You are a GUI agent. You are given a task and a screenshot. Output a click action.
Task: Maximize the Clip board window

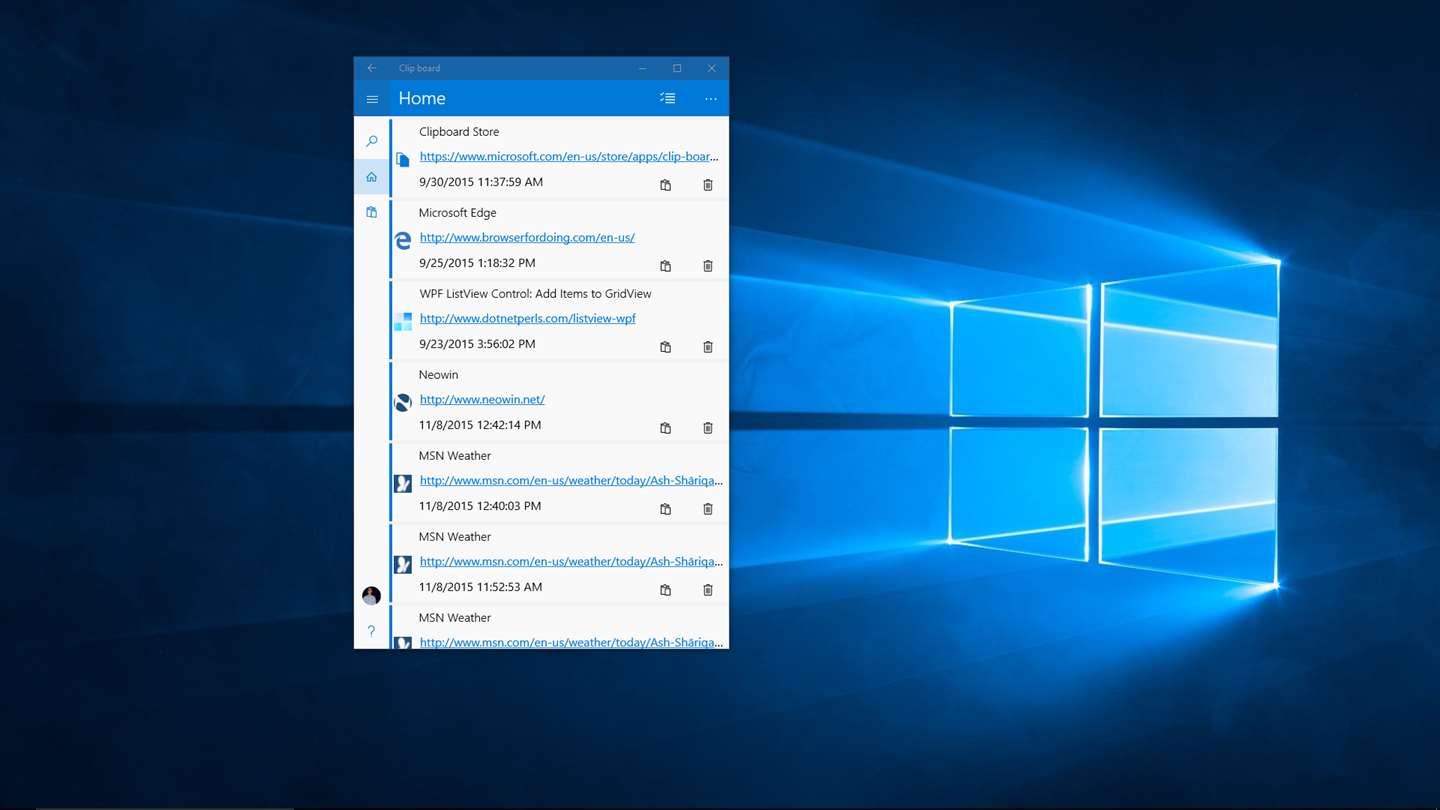pyautogui.click(x=677, y=68)
